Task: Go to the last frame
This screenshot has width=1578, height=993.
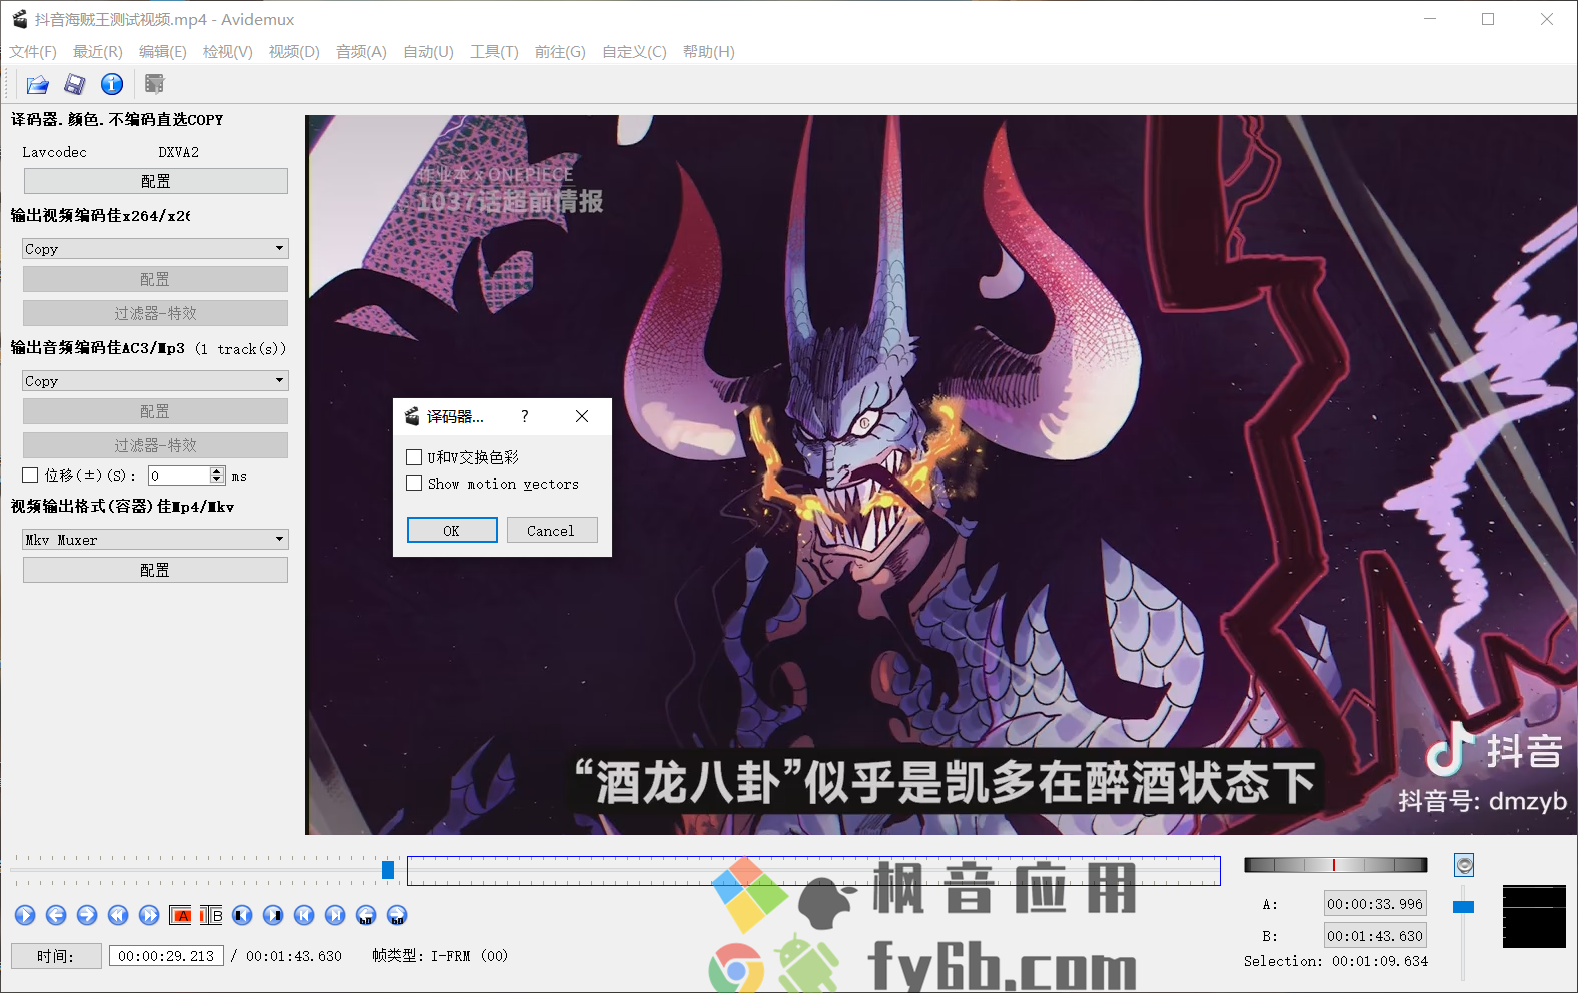Action: 335,915
